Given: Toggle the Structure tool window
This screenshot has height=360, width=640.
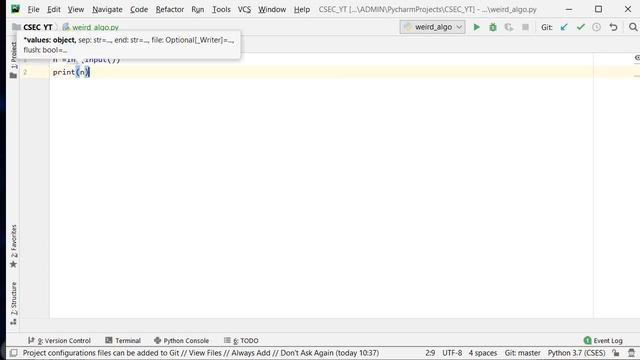Looking at the screenshot, I should [x=13, y=303].
